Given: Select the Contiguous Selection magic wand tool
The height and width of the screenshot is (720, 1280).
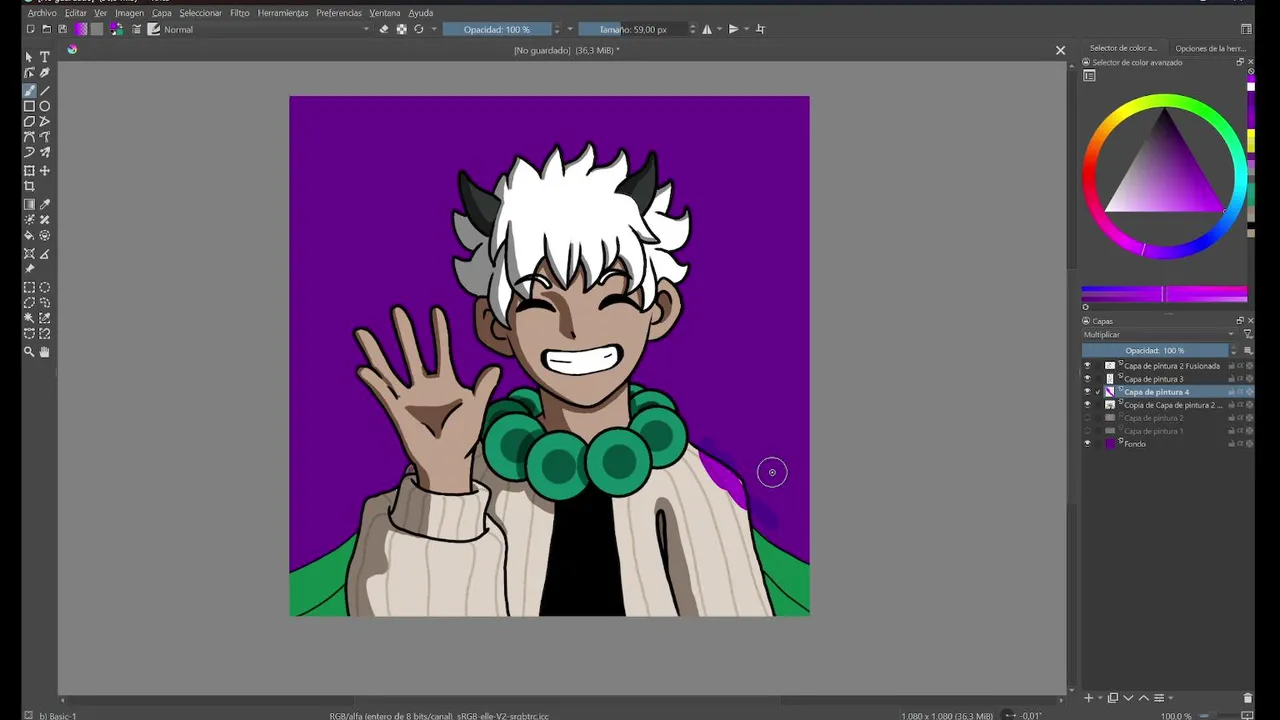Looking at the screenshot, I should tap(29, 318).
